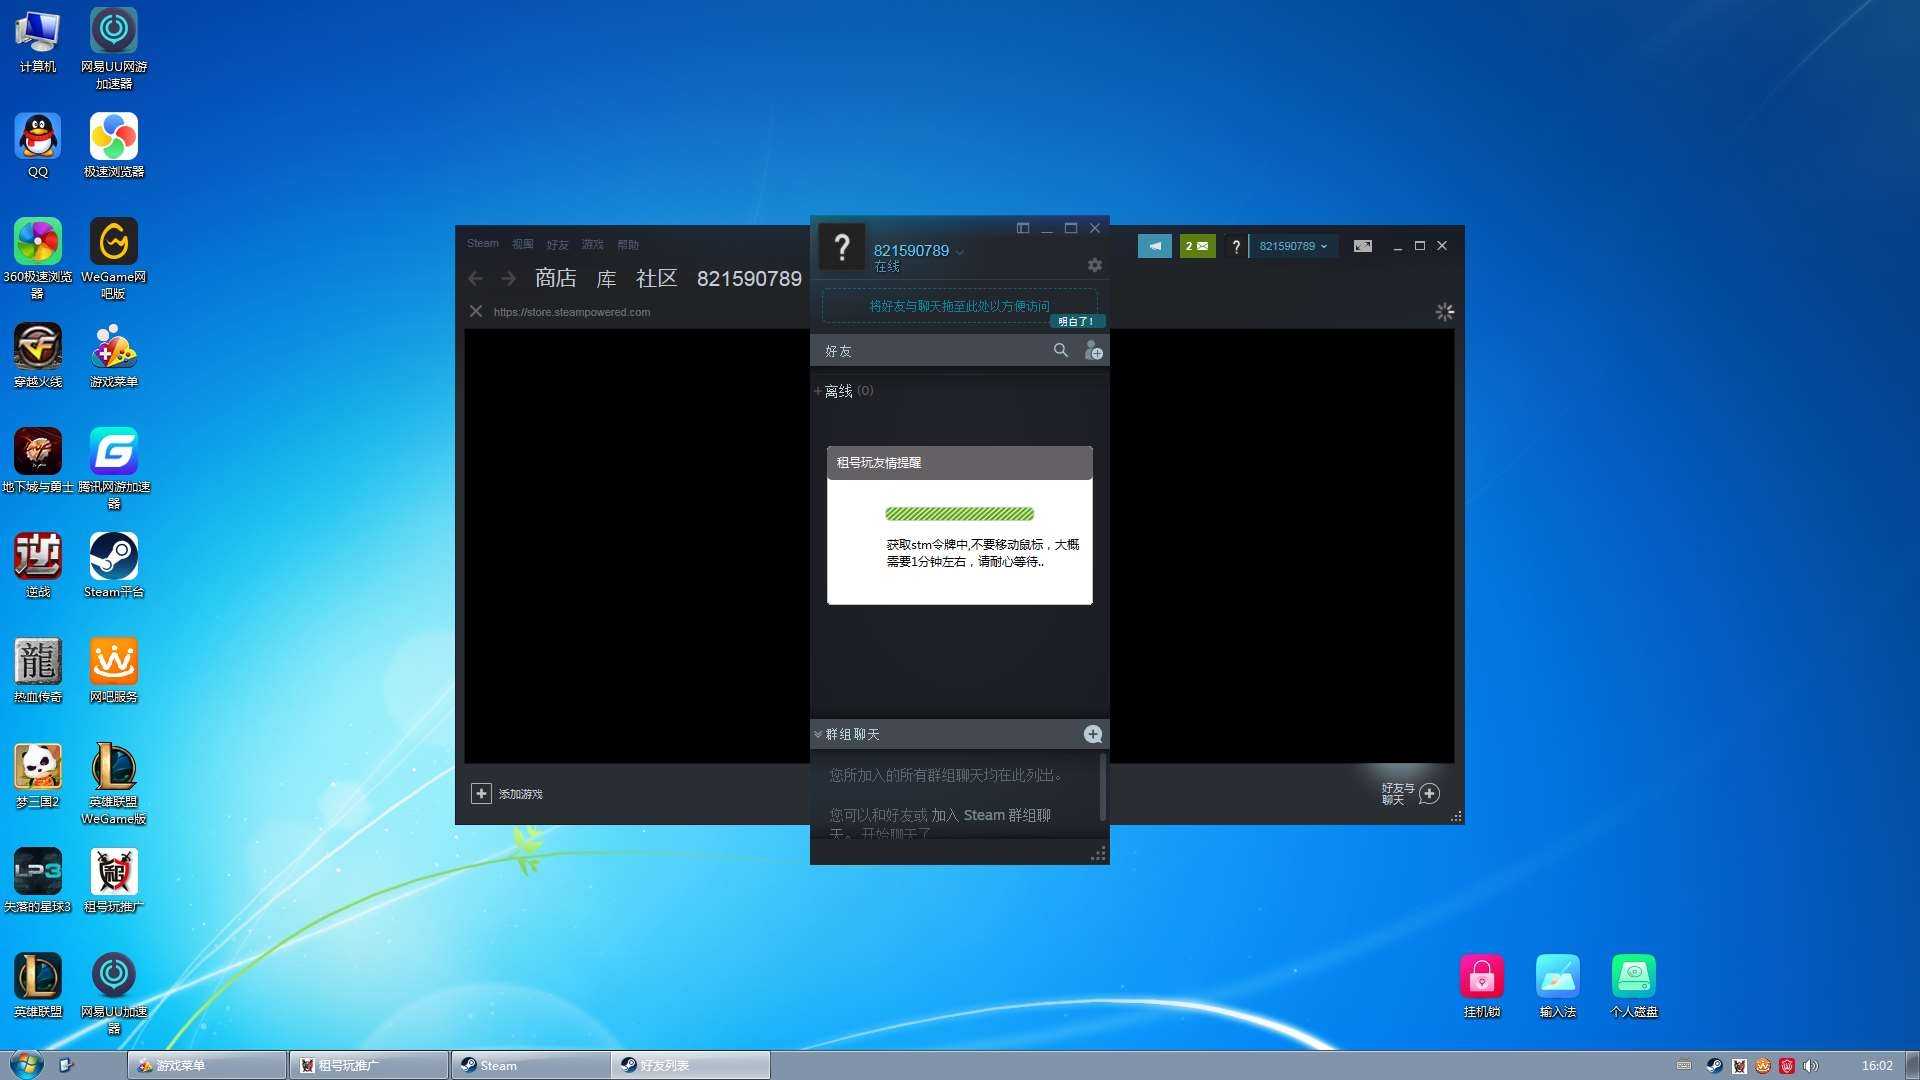
Task: Stop loading the Steam store page
Action: click(476, 312)
